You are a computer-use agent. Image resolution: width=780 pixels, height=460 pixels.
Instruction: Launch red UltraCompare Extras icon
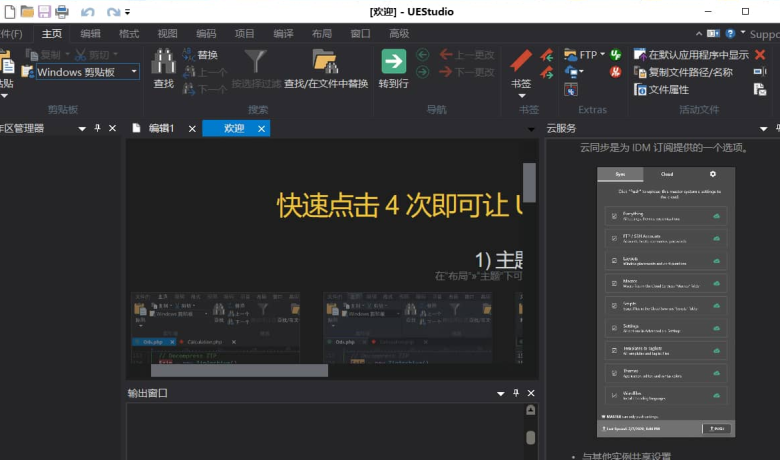pos(616,73)
